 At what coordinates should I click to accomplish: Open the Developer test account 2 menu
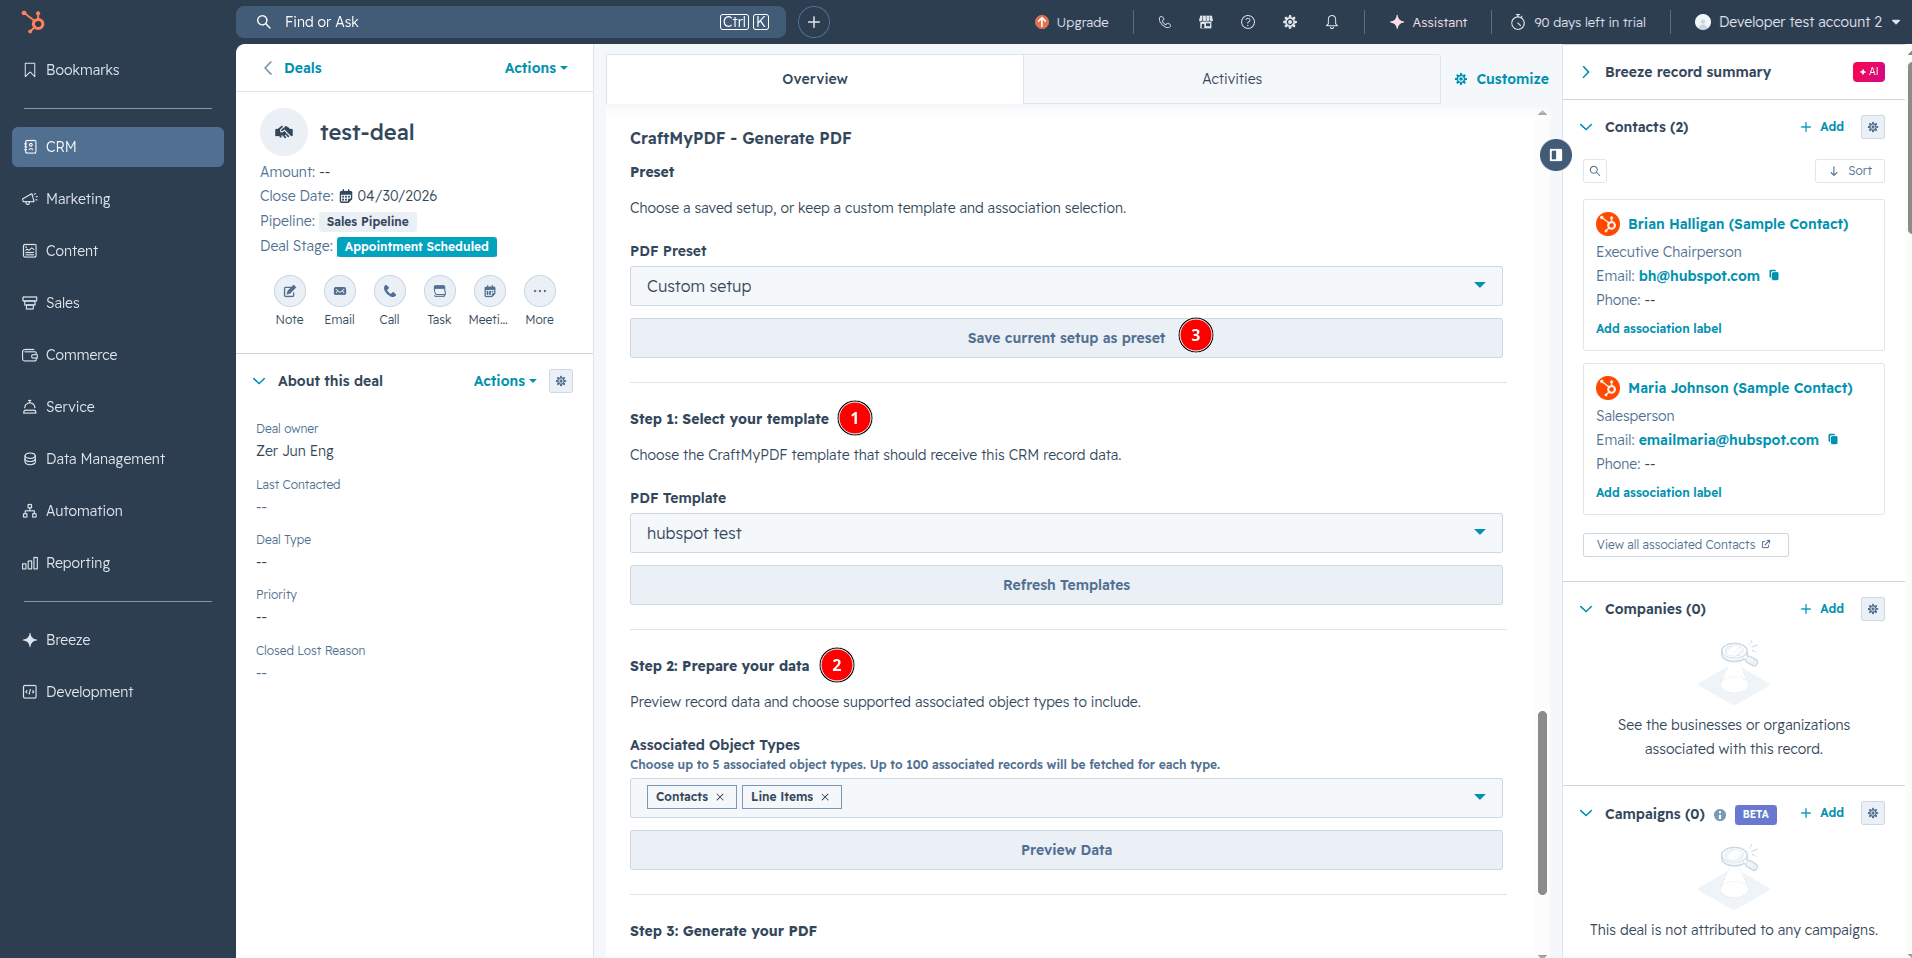[x=1797, y=22]
